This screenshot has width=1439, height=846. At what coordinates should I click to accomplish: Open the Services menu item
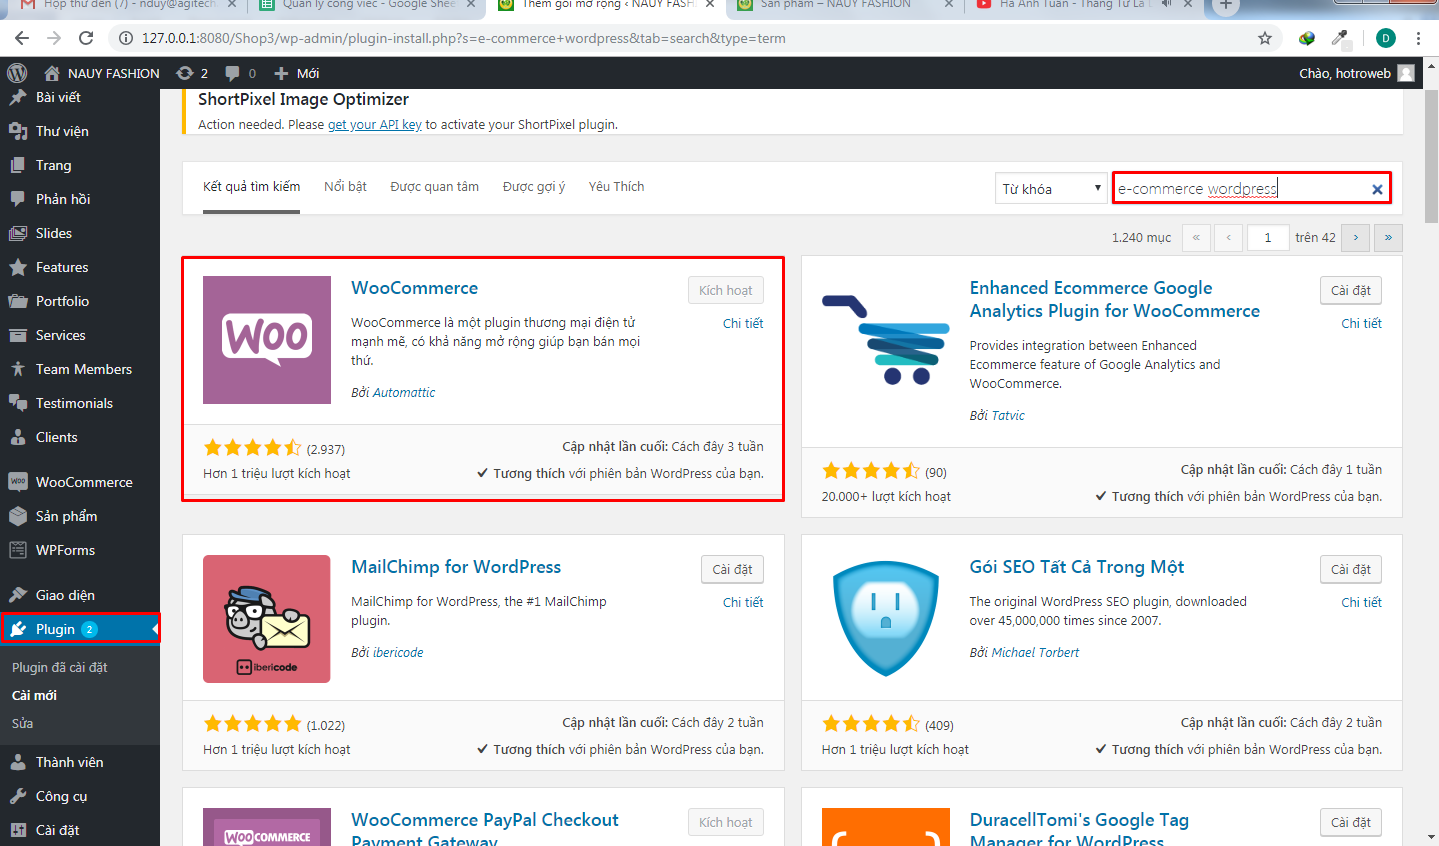pyautogui.click(x=80, y=335)
